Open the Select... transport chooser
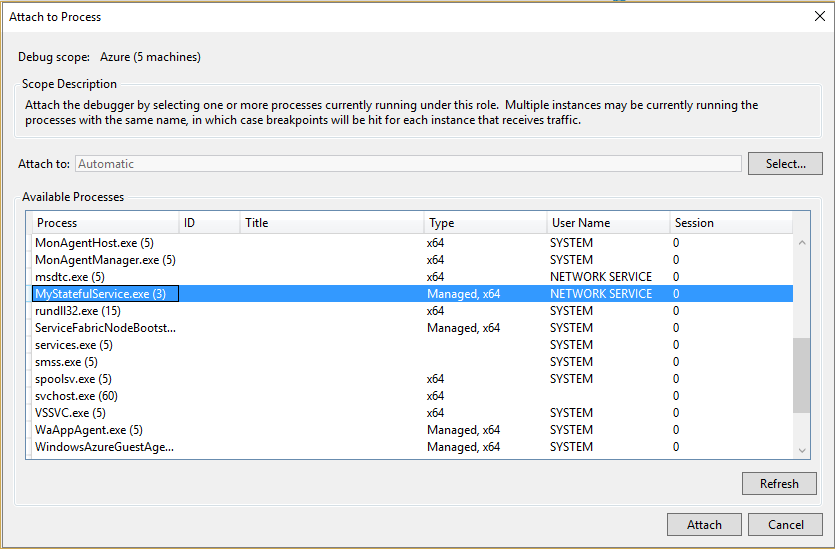The image size is (835, 549). (x=785, y=163)
